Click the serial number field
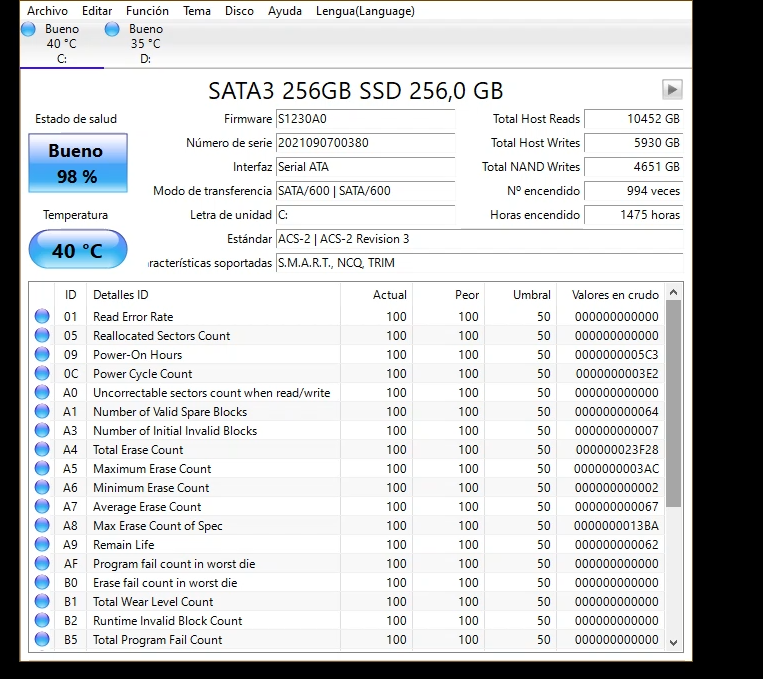Image resolution: width=763 pixels, height=679 pixels. (x=365, y=143)
